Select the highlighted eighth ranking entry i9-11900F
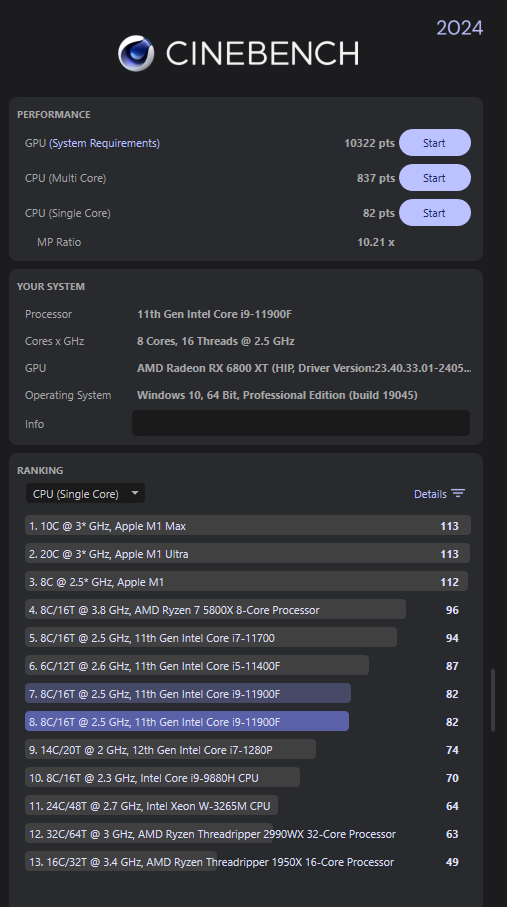The width and height of the screenshot is (507, 907). [x=248, y=721]
